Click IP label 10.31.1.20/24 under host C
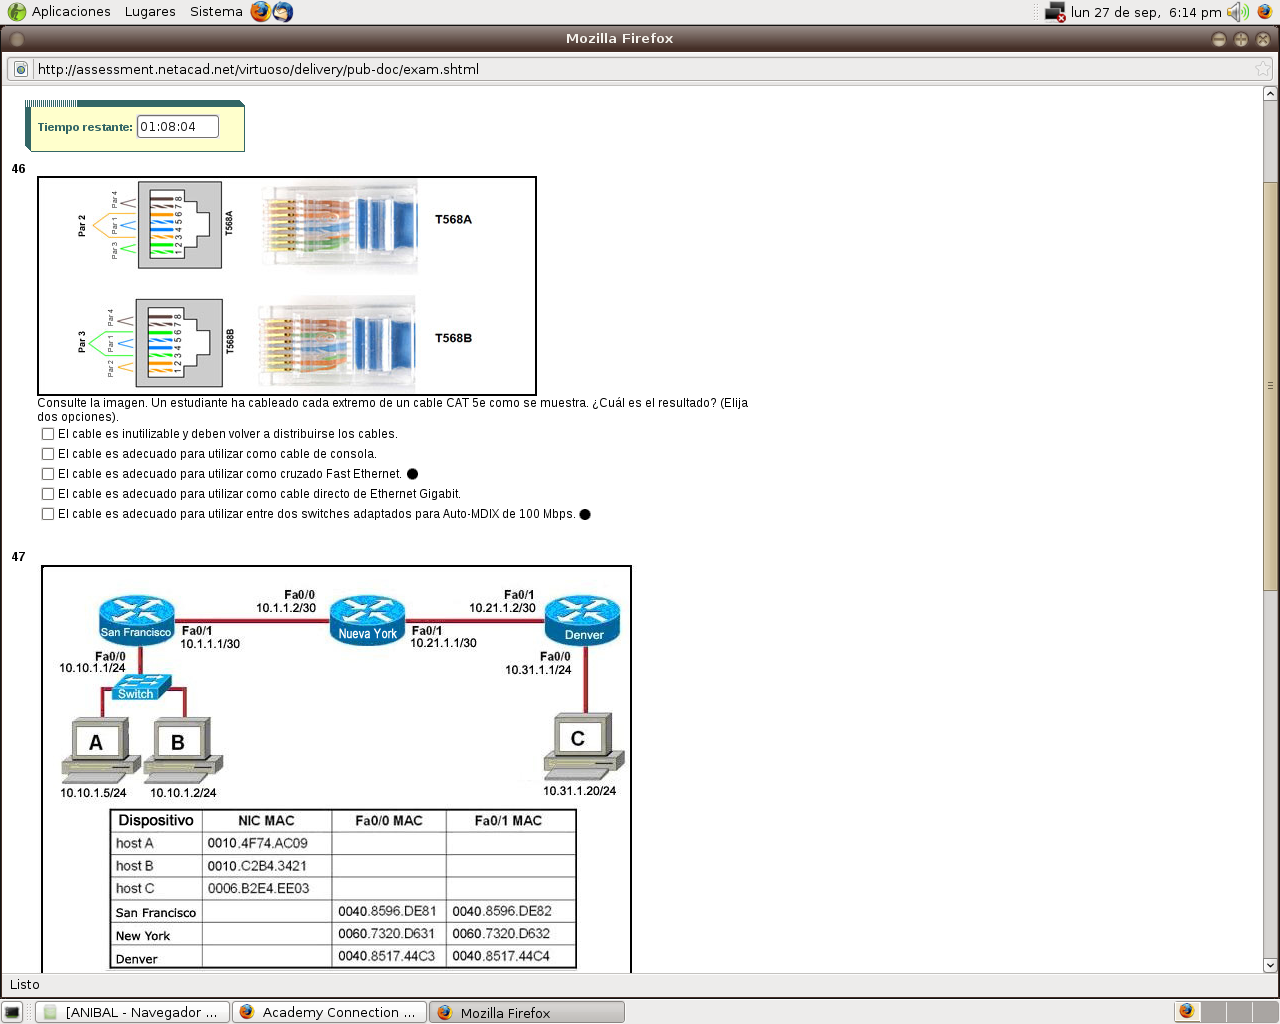Image resolution: width=1280 pixels, height=1024 pixels. click(579, 791)
